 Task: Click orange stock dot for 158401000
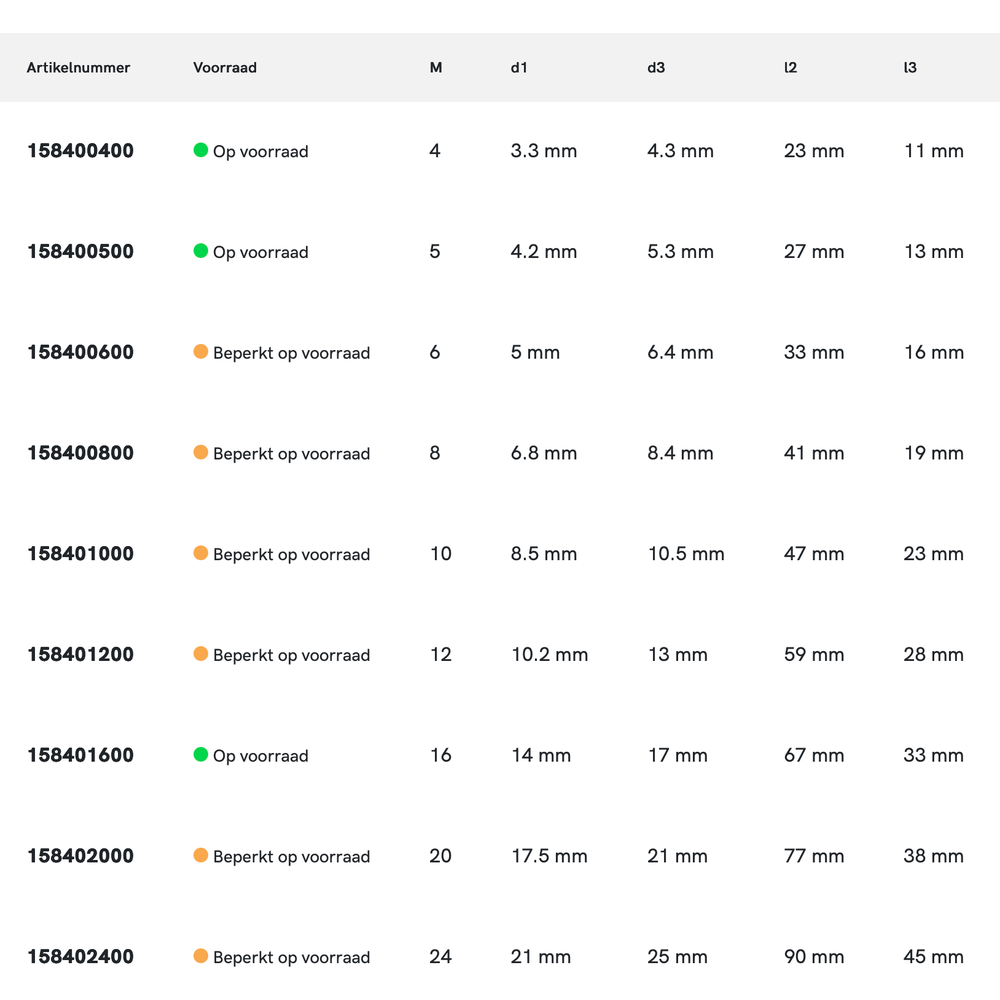point(200,553)
